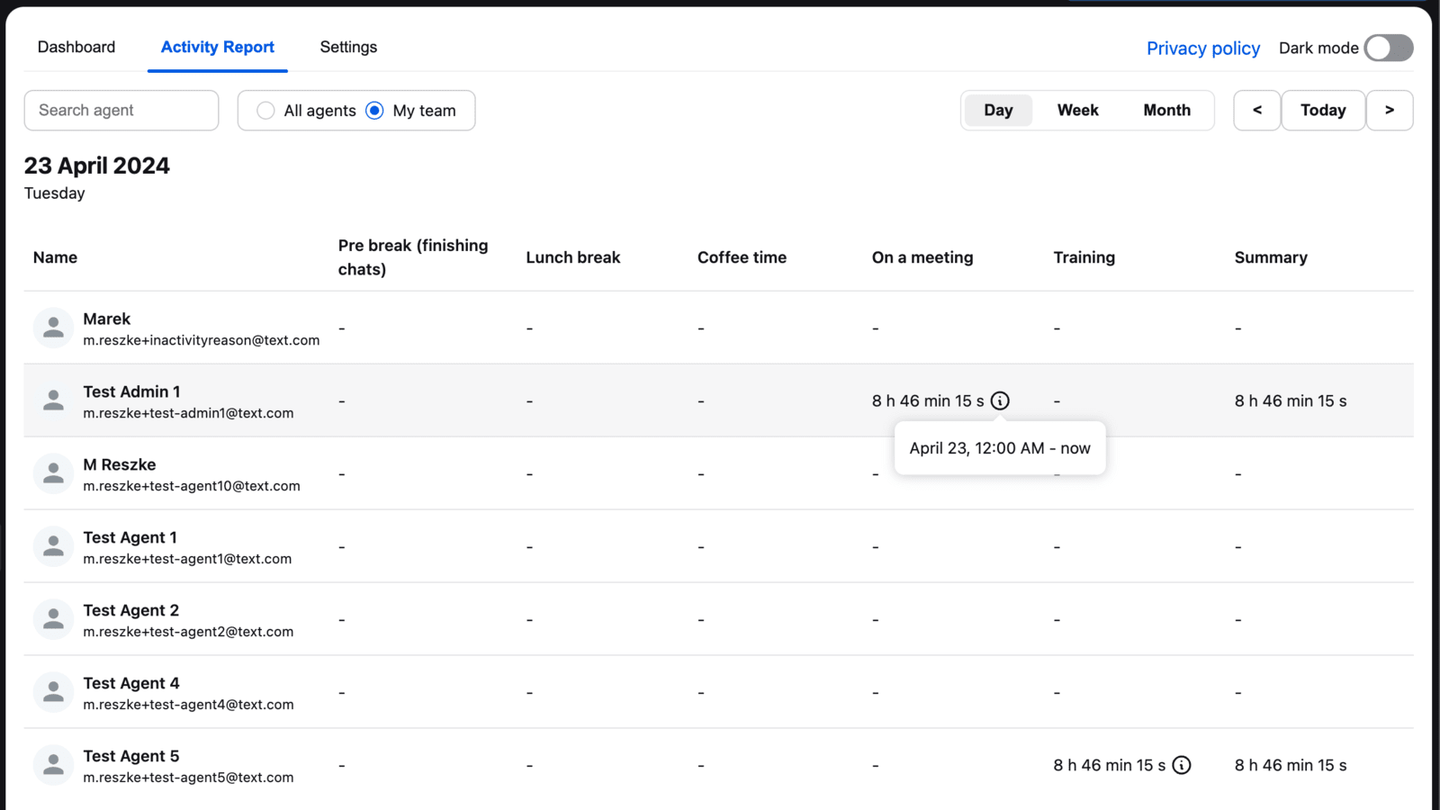Open the Dashboard tab
1440x810 pixels.
(76, 47)
